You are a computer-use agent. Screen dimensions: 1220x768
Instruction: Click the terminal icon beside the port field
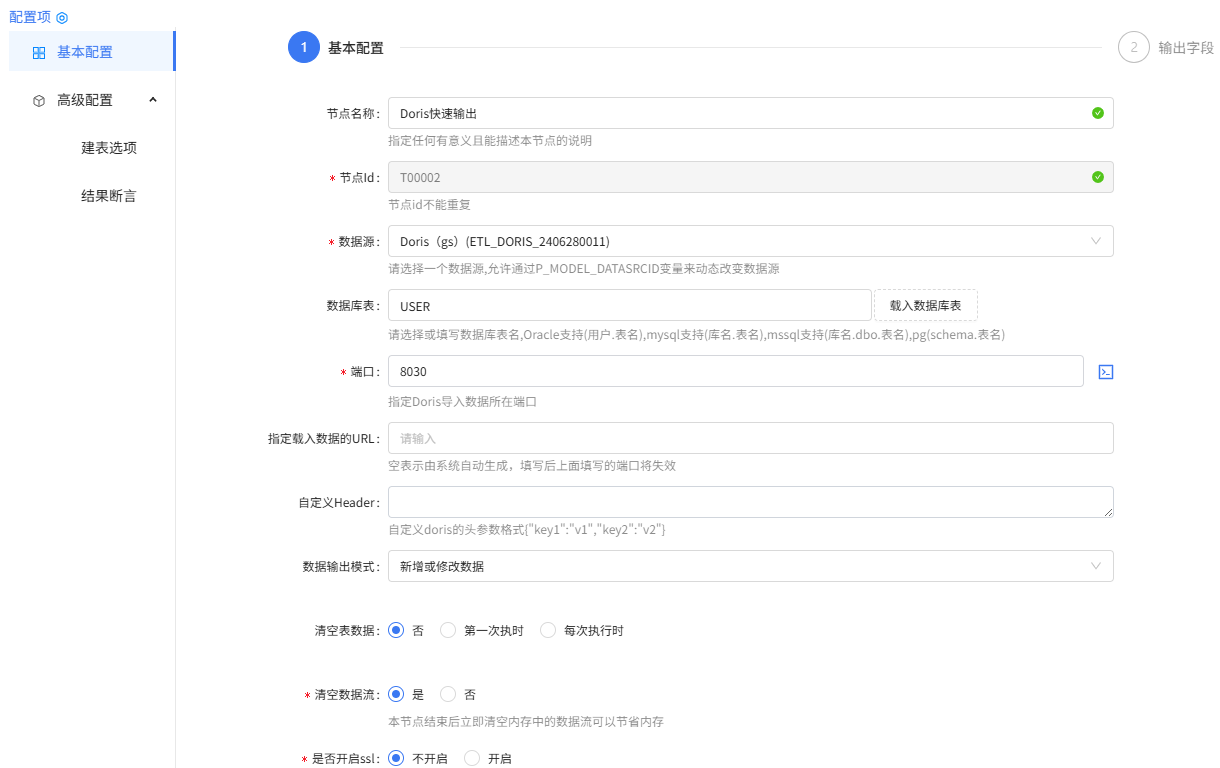point(1104,371)
